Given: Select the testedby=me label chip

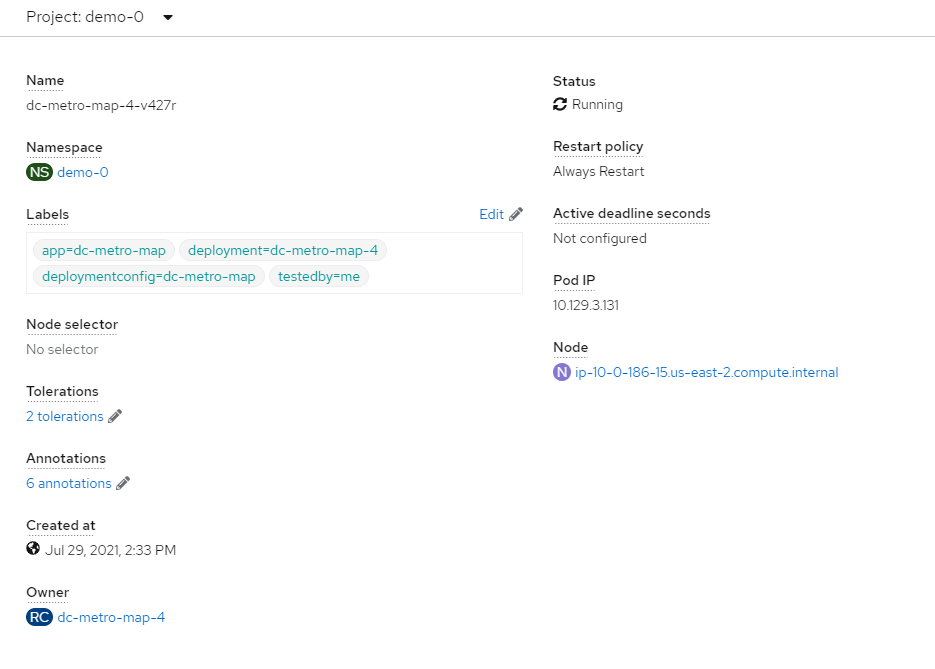Looking at the screenshot, I should 319,276.
